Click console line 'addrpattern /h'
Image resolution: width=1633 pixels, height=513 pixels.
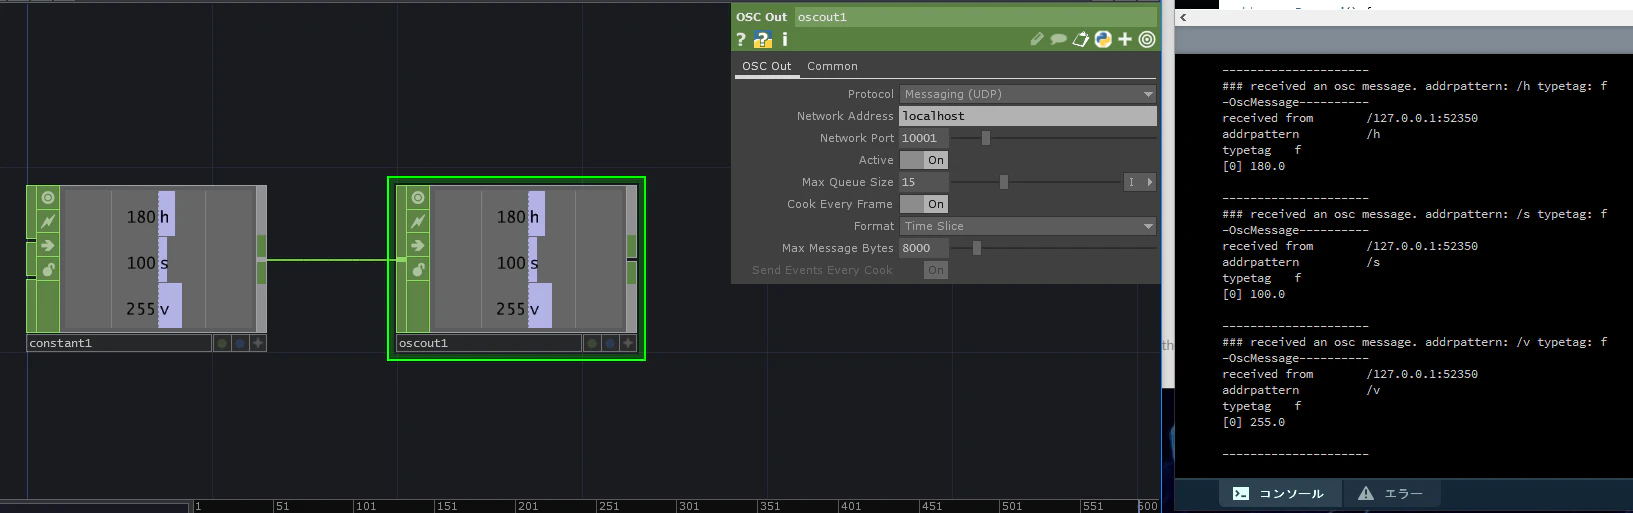(1301, 134)
